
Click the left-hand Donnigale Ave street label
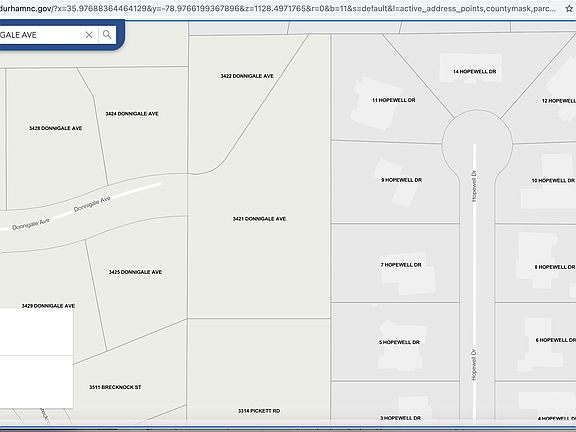pos(31,224)
